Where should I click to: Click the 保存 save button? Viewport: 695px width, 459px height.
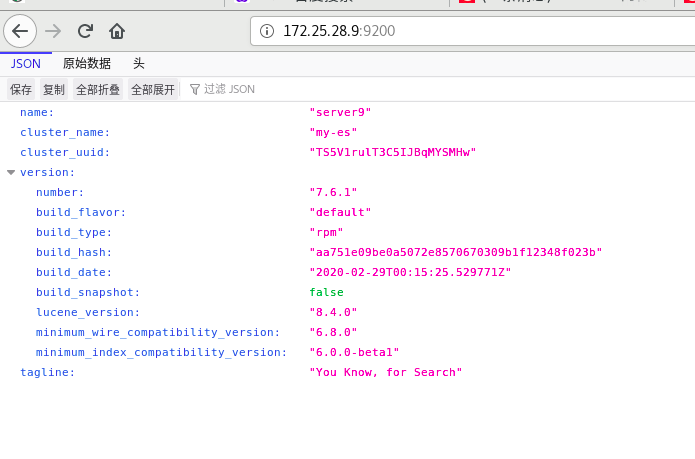pyautogui.click(x=21, y=89)
